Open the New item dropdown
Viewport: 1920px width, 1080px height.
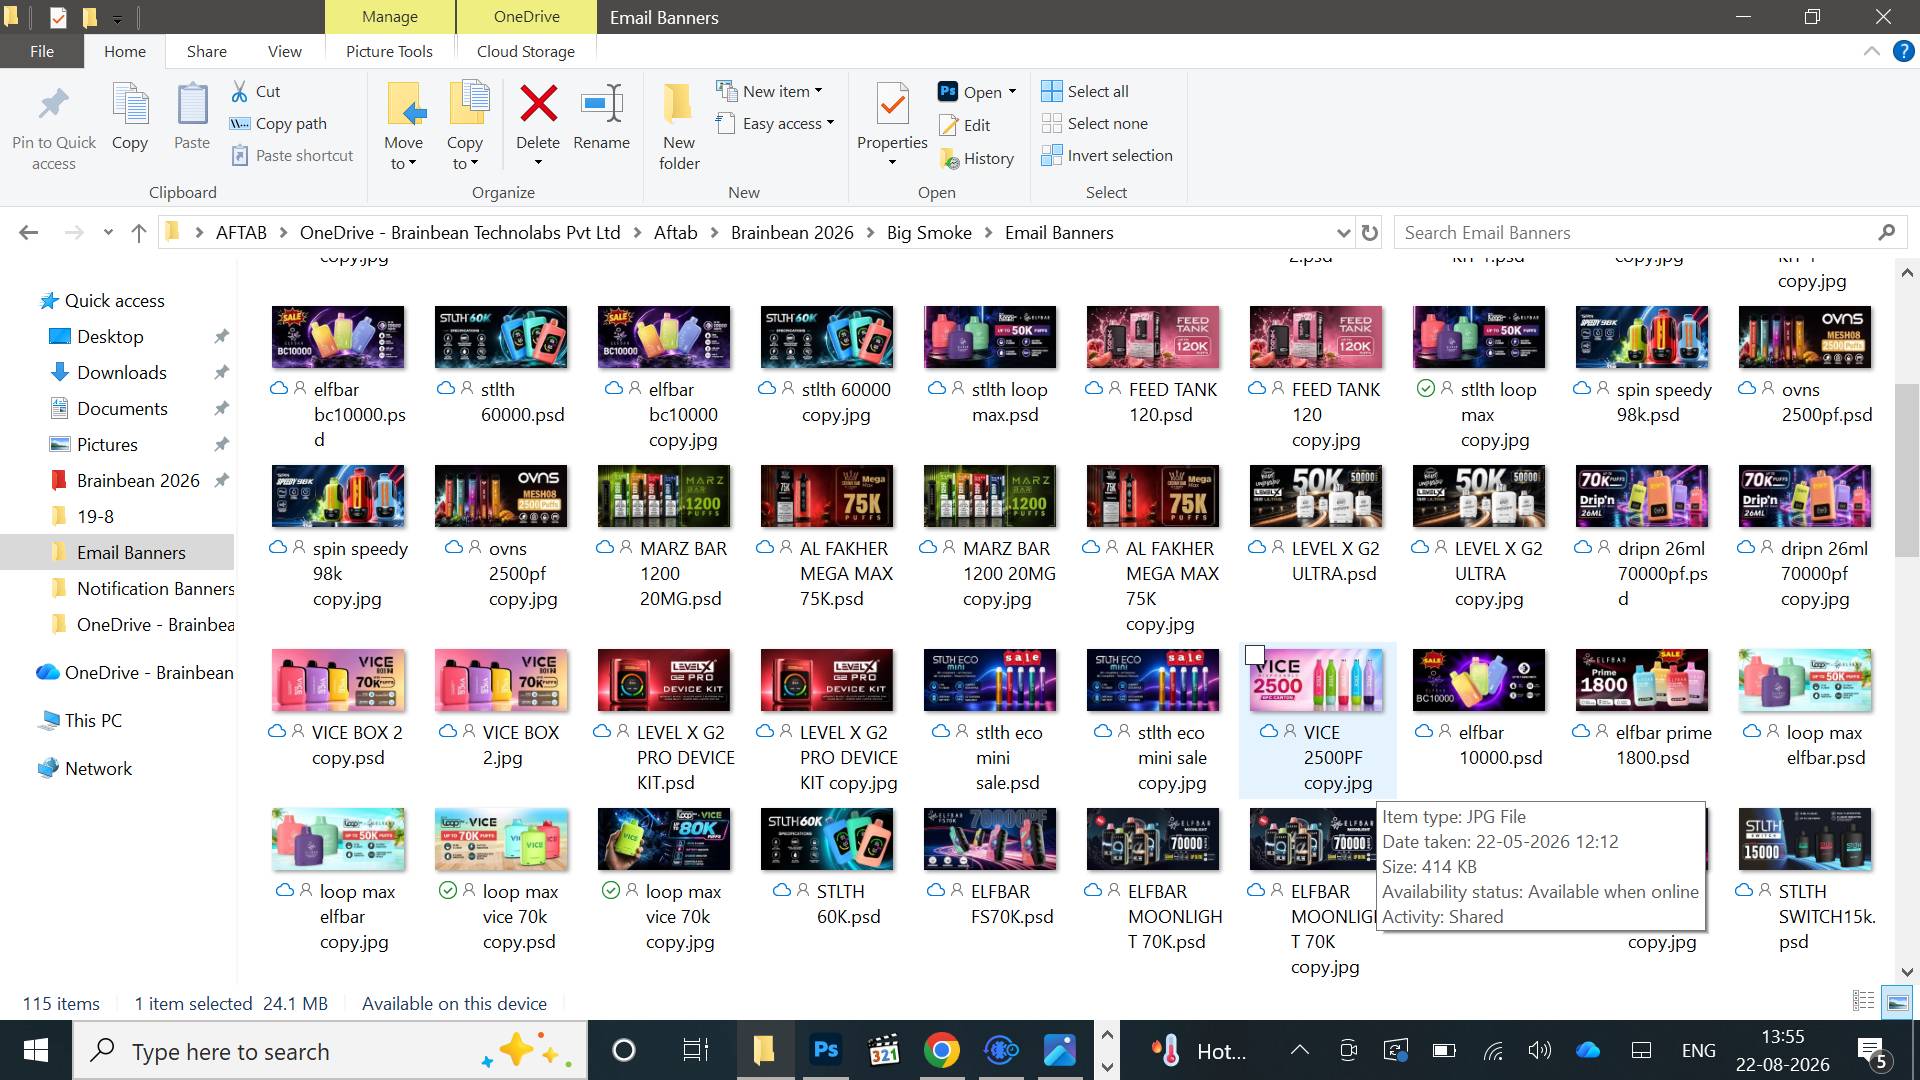point(769,91)
